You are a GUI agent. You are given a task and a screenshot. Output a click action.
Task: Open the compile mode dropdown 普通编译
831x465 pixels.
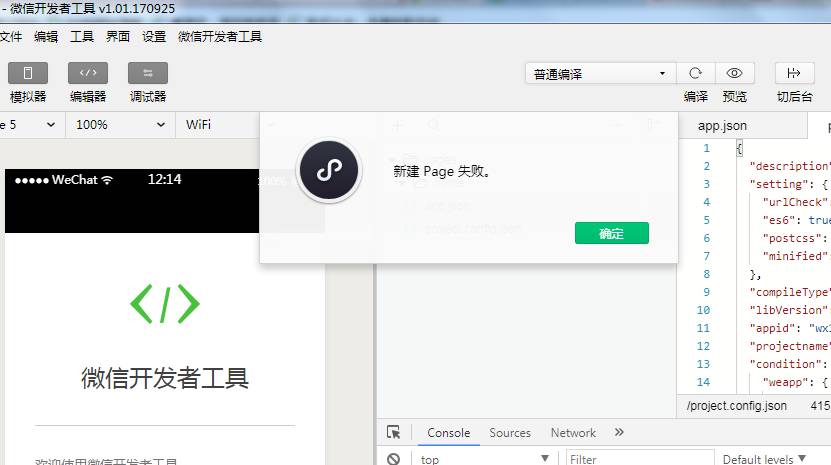coord(600,74)
